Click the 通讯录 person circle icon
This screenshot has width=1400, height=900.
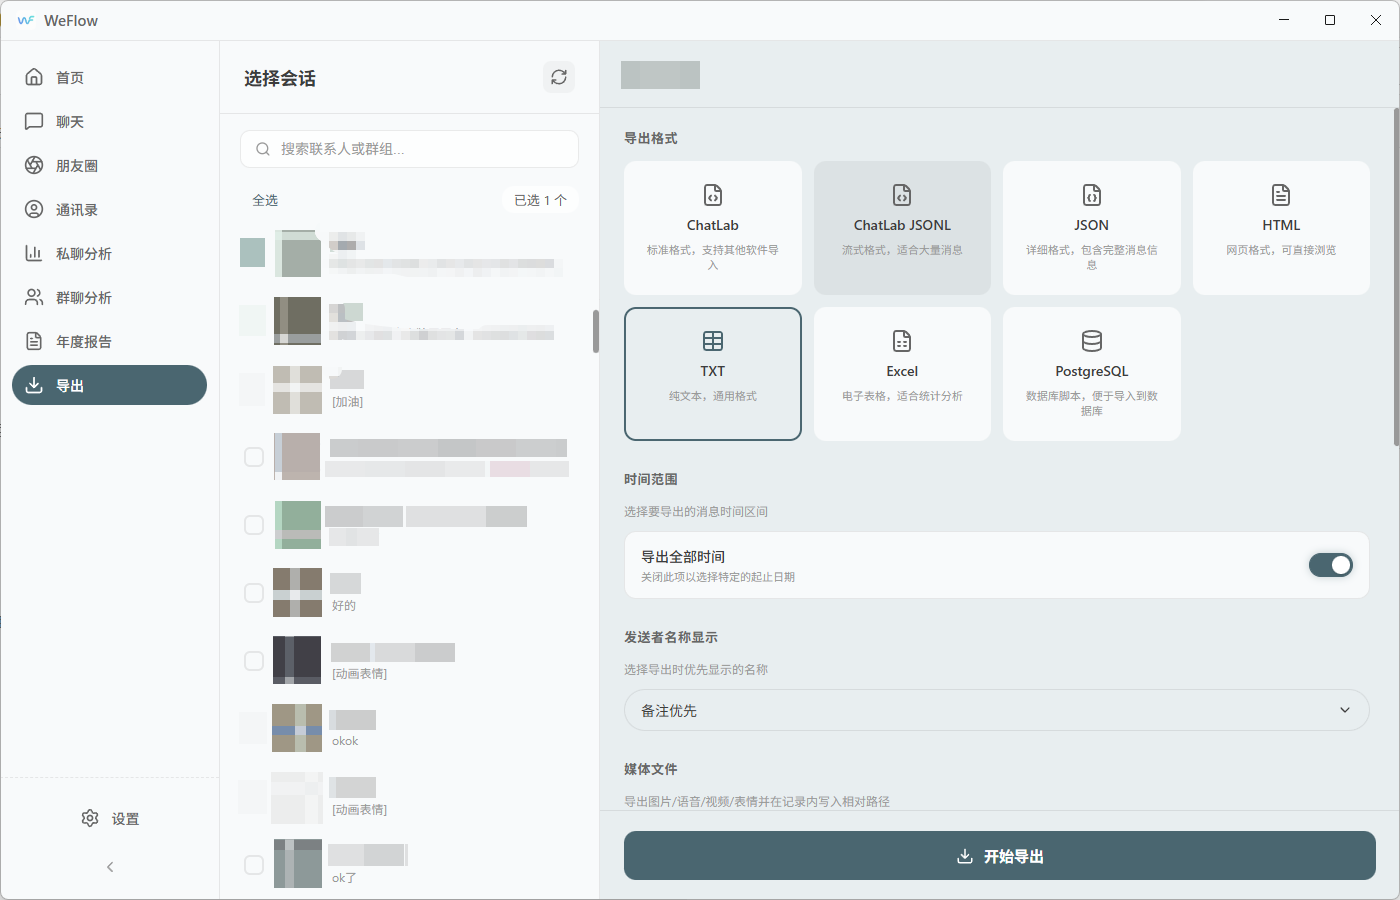tap(34, 209)
